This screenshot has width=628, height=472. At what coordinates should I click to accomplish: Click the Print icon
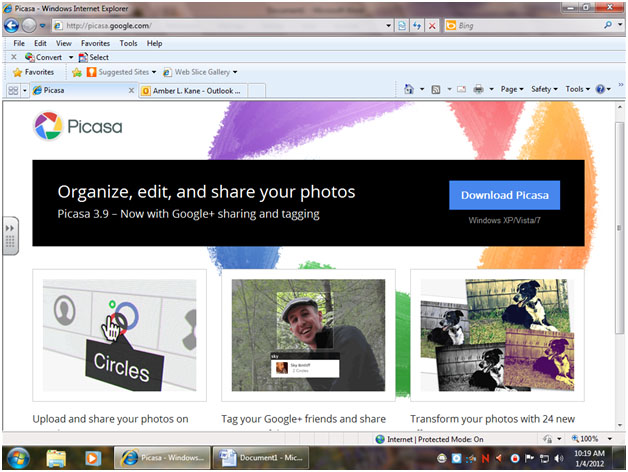[x=478, y=89]
